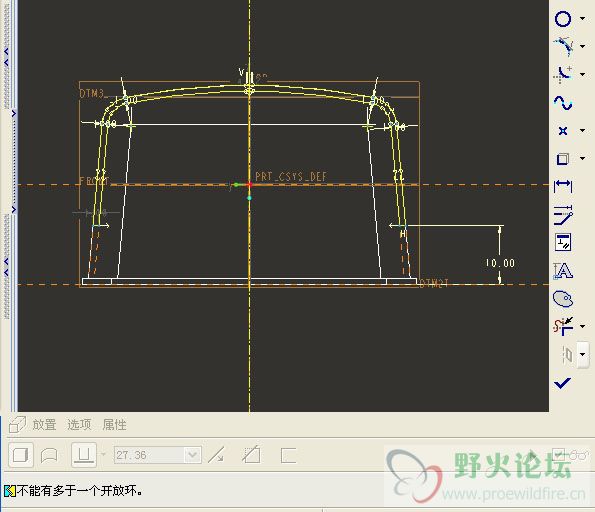Select the Extrude as solid button
The image size is (595, 512).
pyautogui.click(x=20, y=455)
